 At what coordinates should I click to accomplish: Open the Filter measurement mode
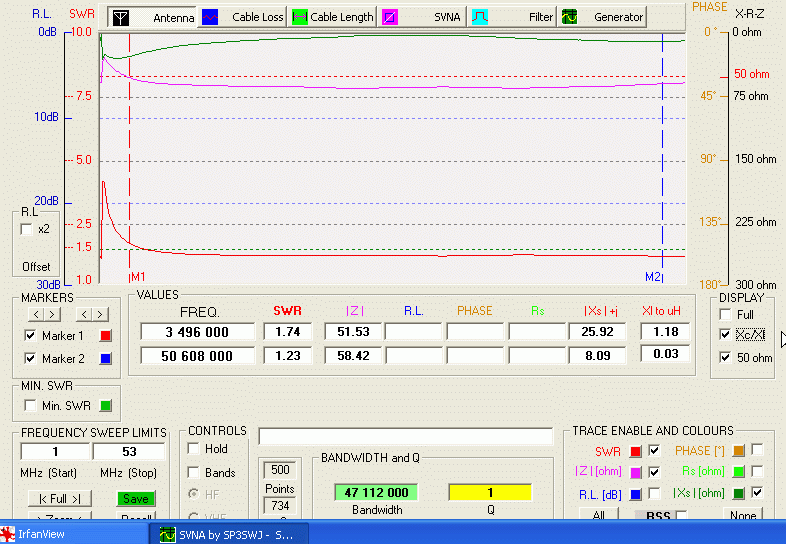(514, 17)
